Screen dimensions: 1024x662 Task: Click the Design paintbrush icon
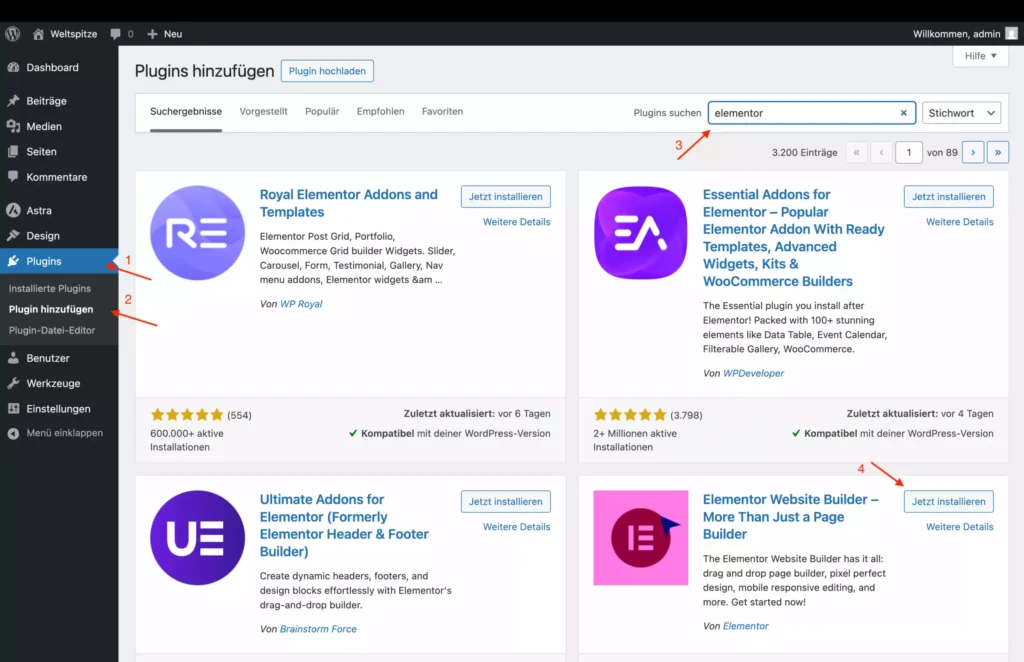[13, 236]
